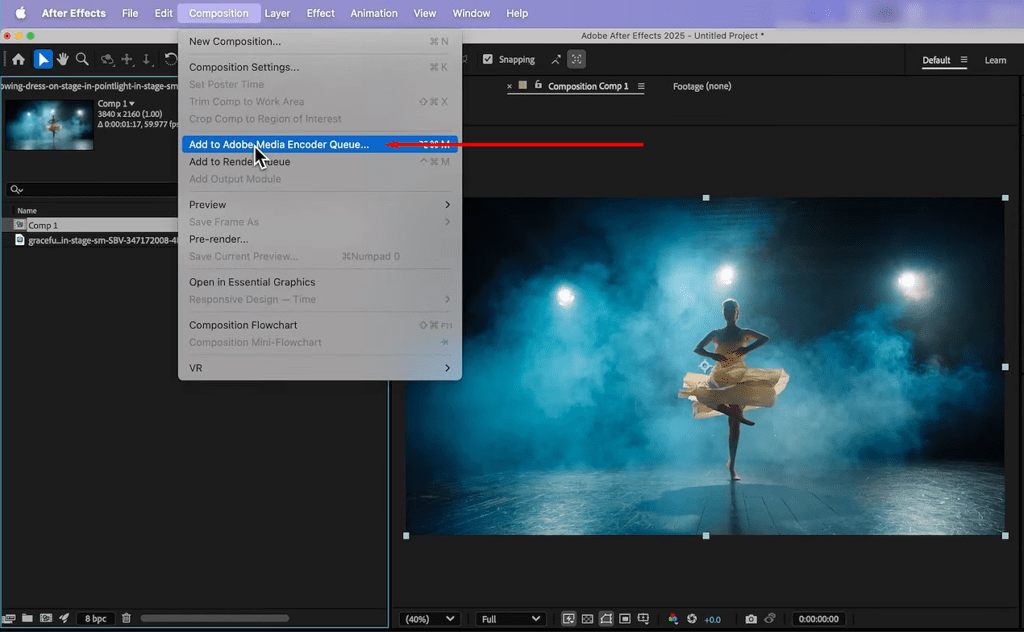Image resolution: width=1024 pixels, height=632 pixels.
Task: Open grid and guide options icon
Action: (x=643, y=619)
